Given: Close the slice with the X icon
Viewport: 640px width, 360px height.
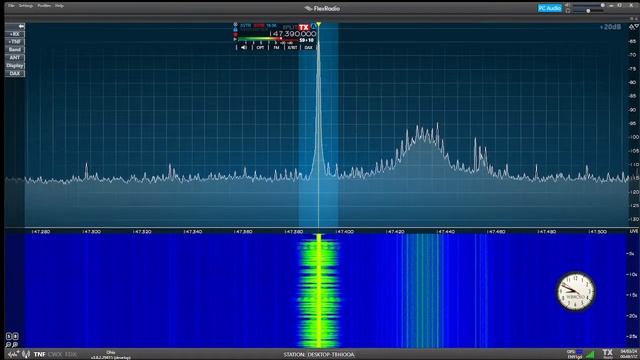Looking at the screenshot, I should tap(236, 24).
